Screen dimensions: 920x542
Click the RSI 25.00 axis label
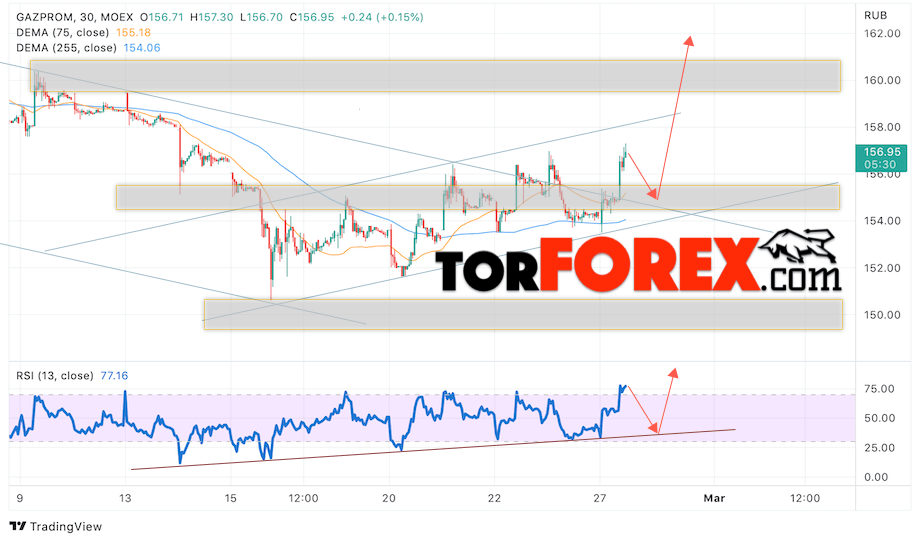880,448
